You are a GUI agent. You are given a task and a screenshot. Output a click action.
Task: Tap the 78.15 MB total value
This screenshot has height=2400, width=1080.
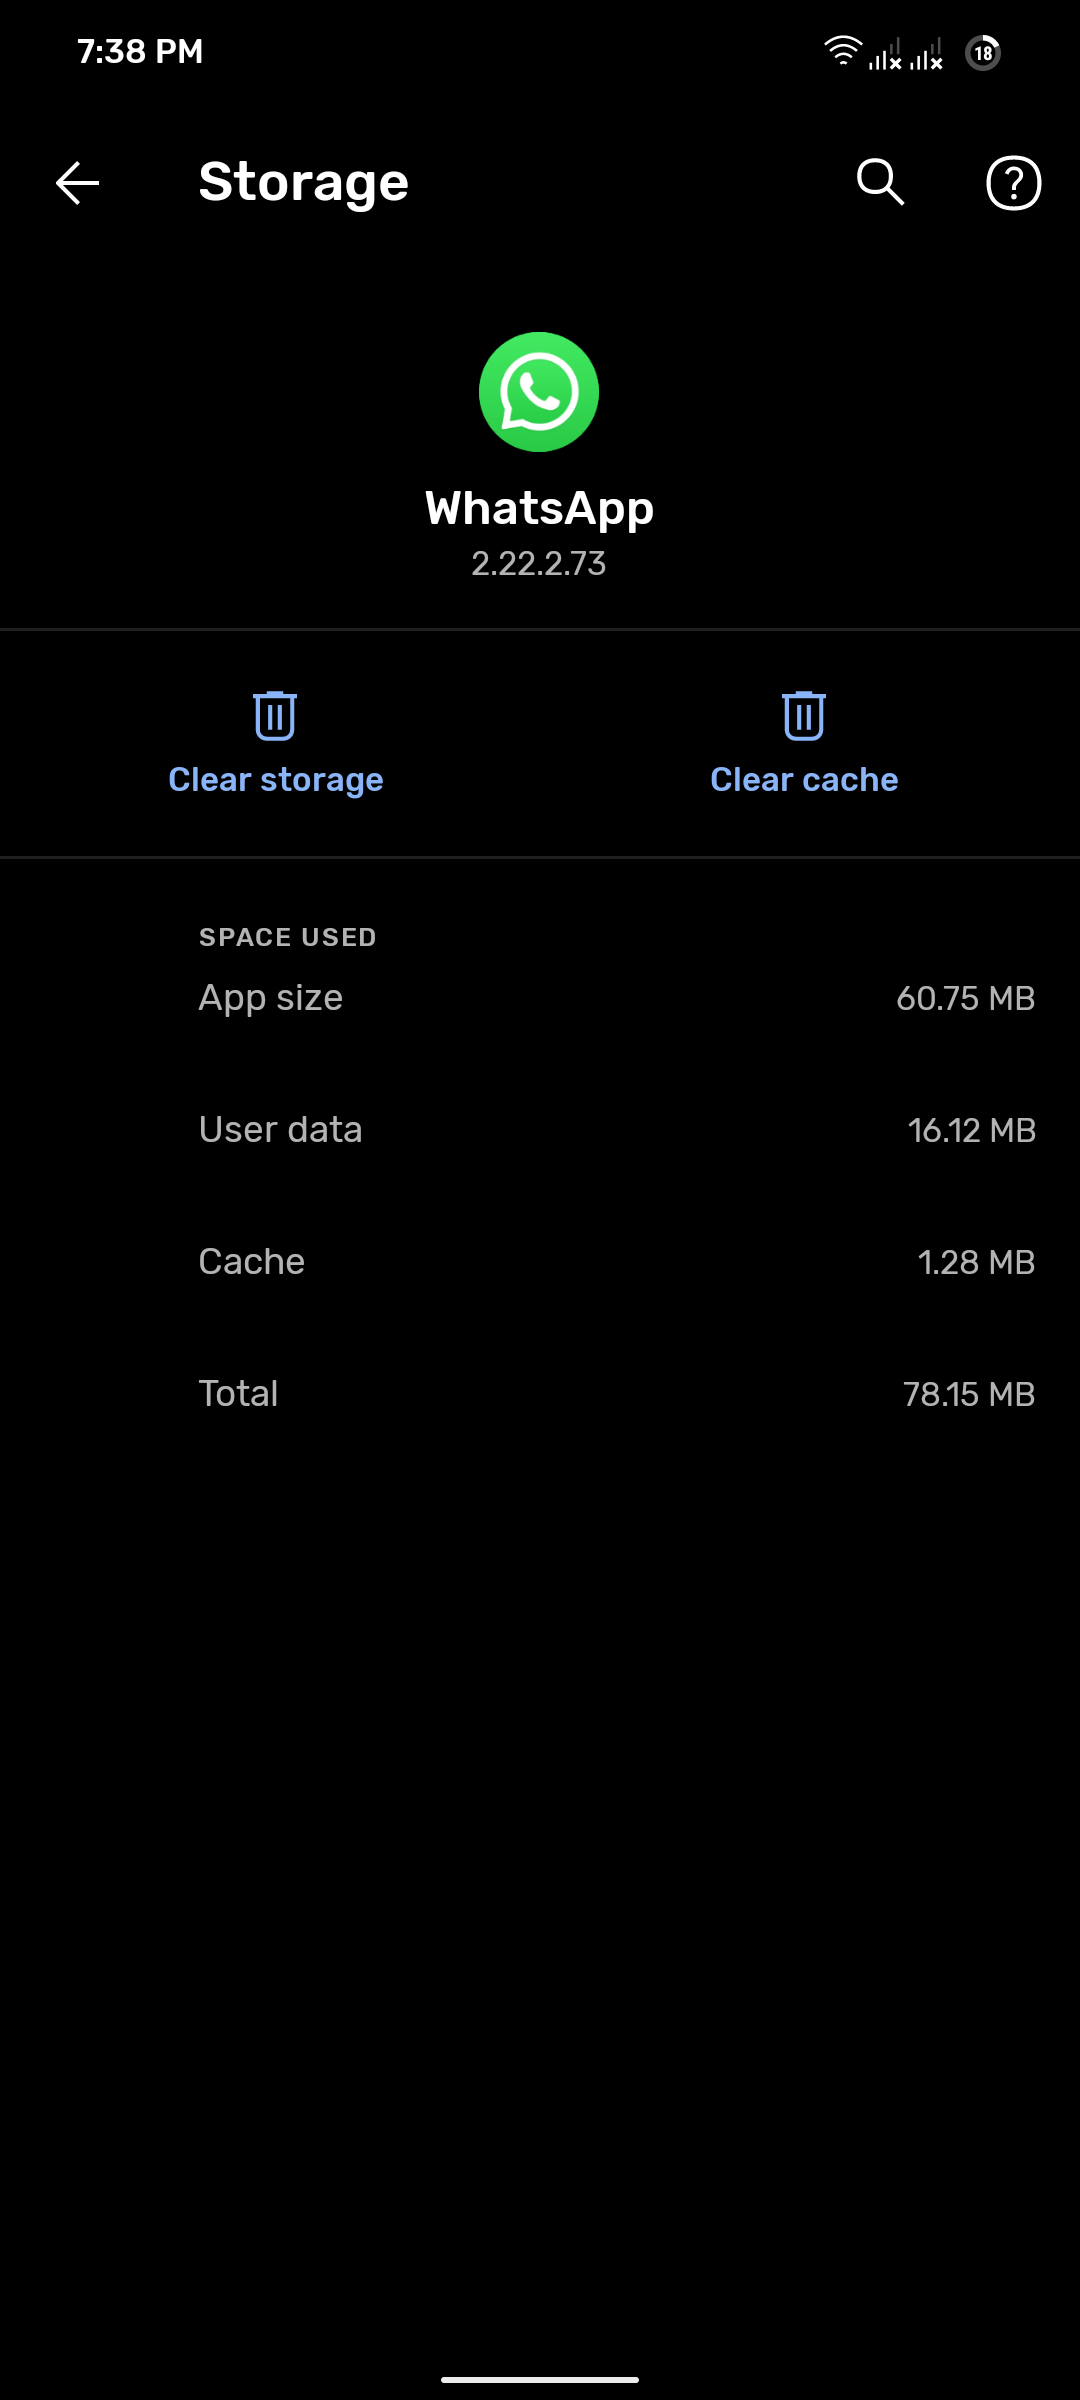click(x=968, y=1395)
